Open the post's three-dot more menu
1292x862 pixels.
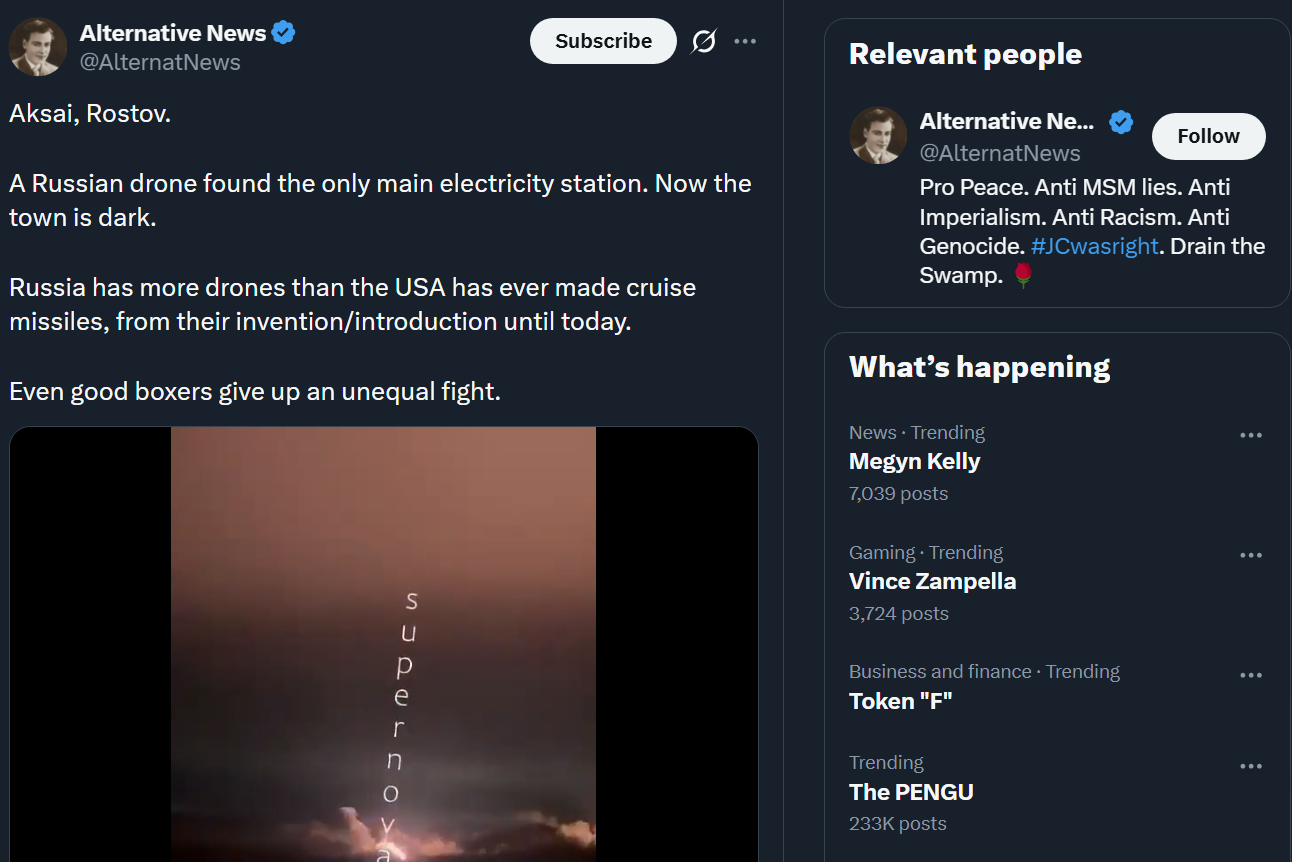pyautogui.click(x=745, y=42)
